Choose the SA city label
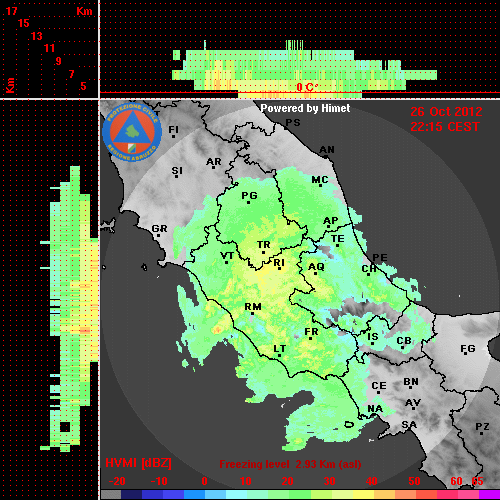500x500 pixels. [x=409, y=425]
